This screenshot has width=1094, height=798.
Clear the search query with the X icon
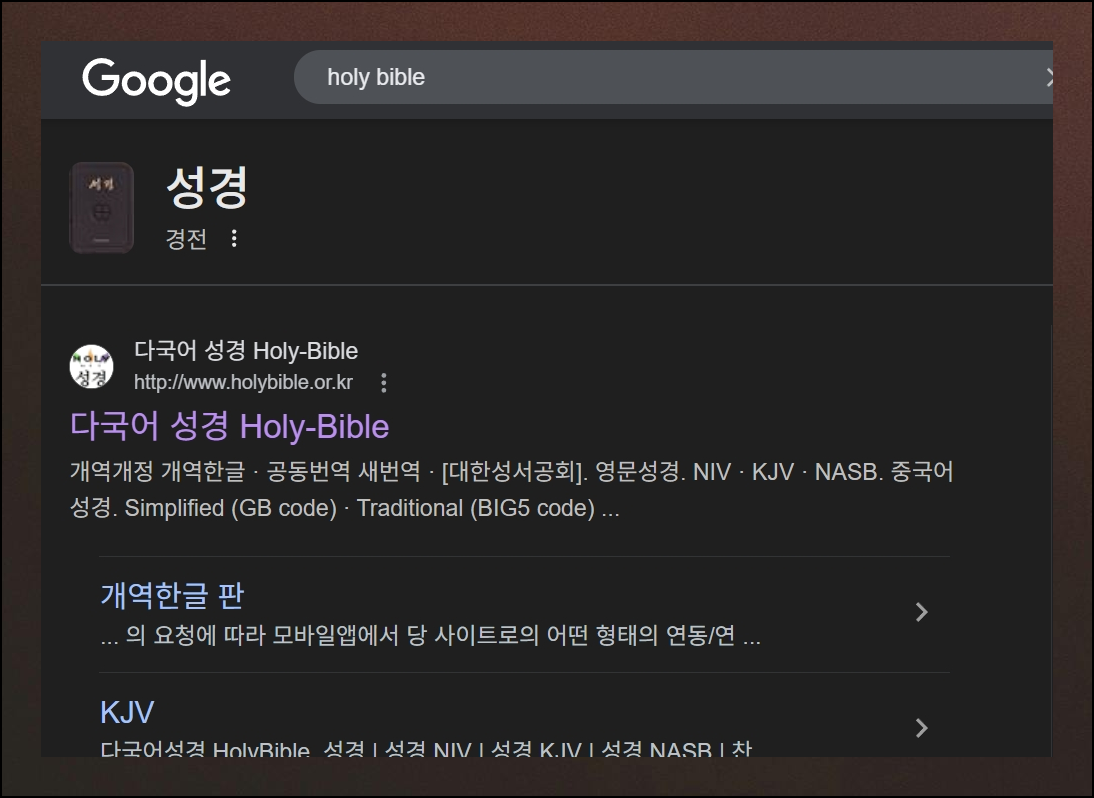click(x=1048, y=77)
